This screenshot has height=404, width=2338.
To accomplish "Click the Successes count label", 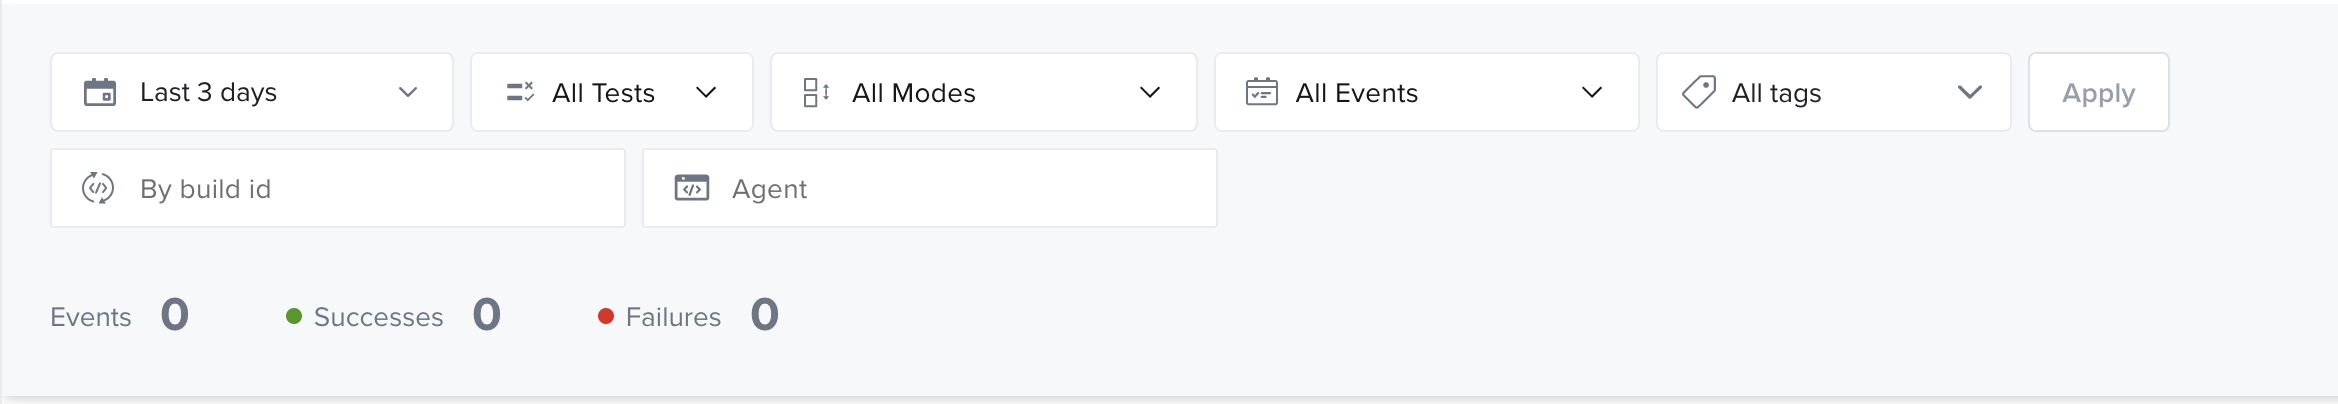I will point(378,317).
